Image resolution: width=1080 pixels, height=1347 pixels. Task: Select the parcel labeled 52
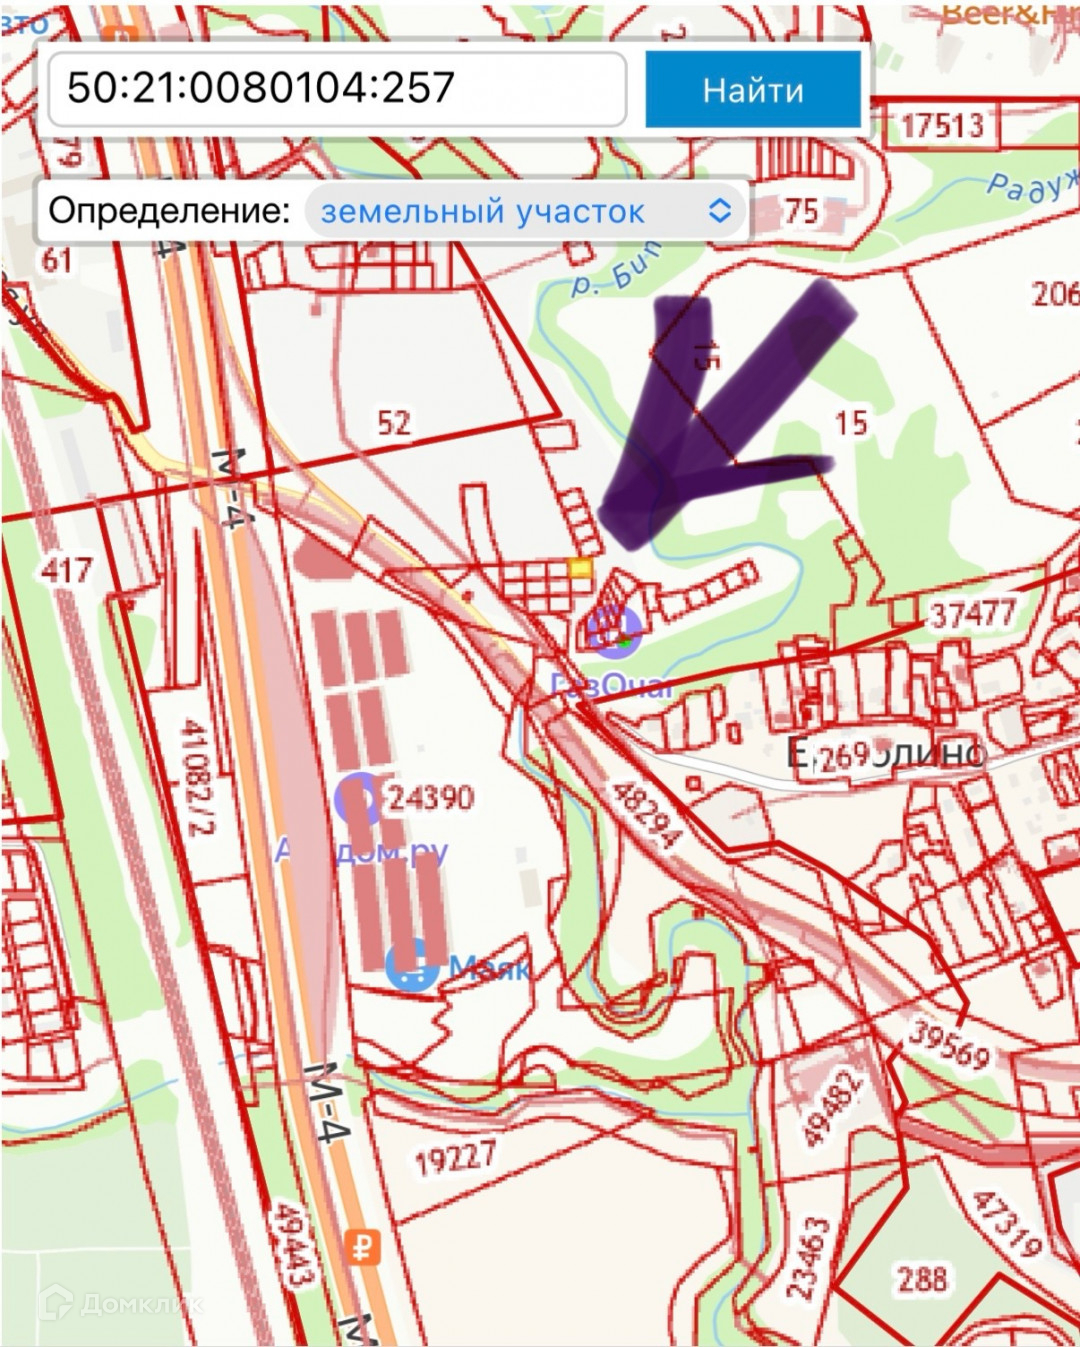click(394, 423)
